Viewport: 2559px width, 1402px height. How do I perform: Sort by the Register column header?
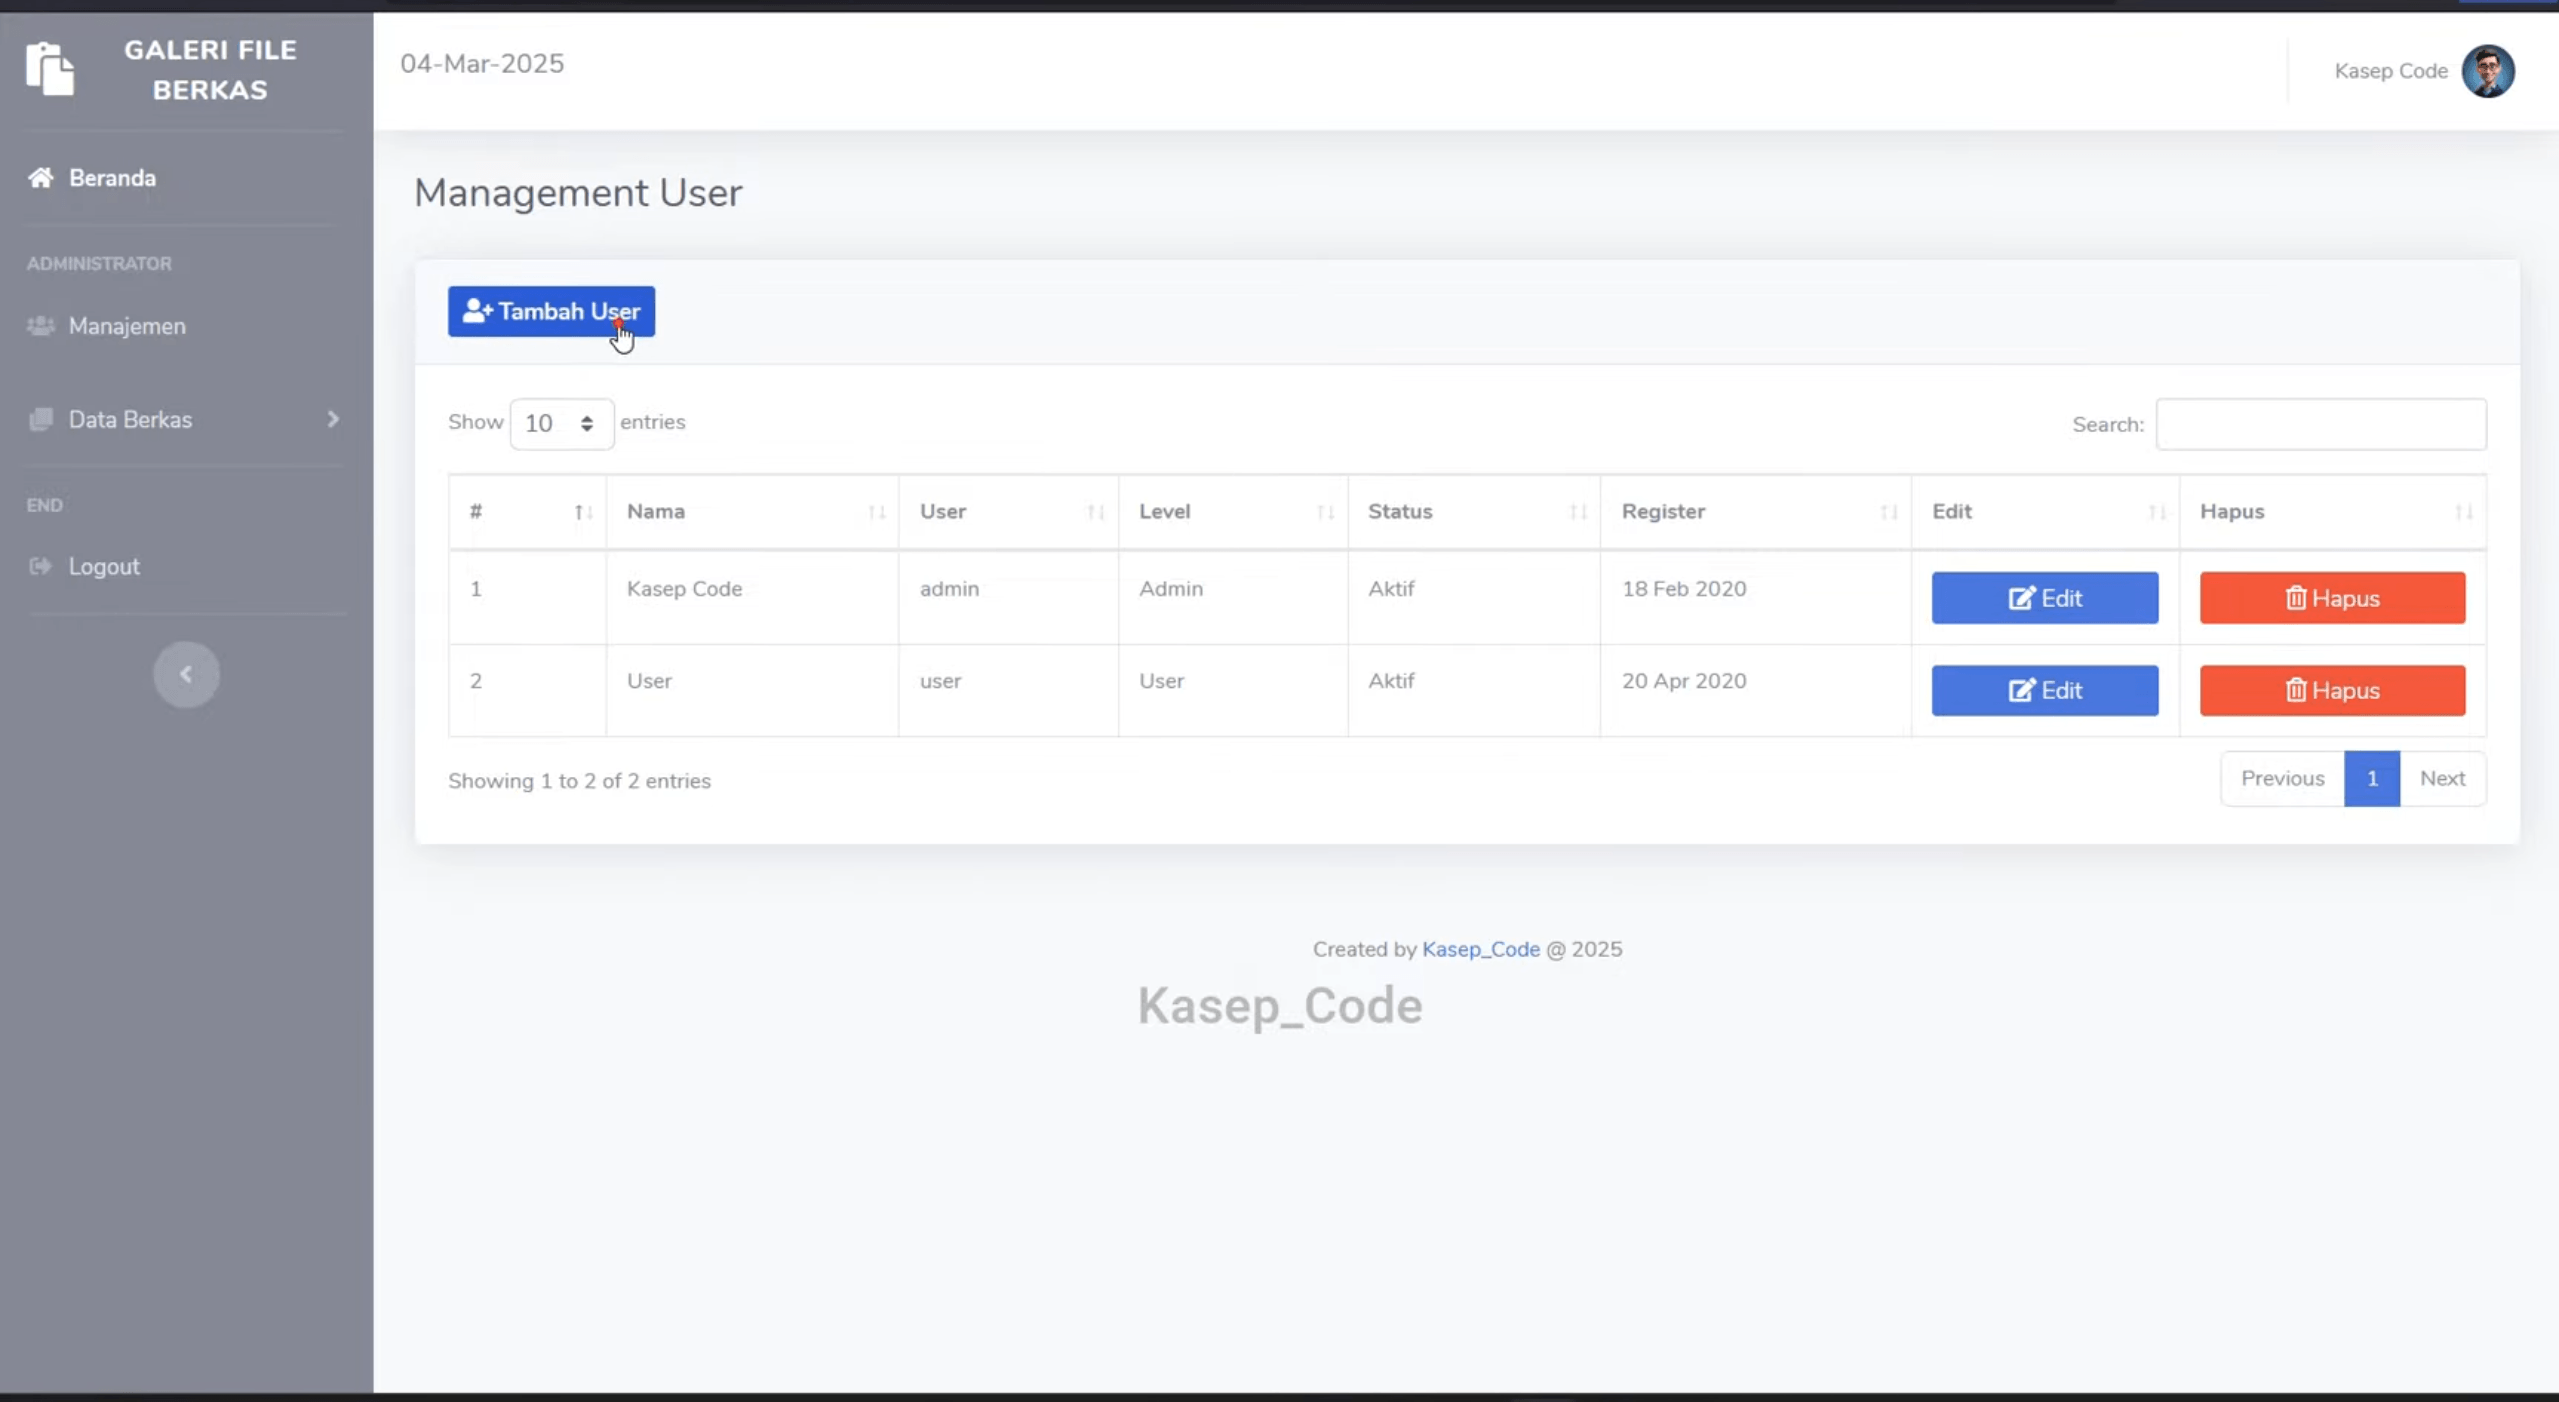pyautogui.click(x=1755, y=512)
